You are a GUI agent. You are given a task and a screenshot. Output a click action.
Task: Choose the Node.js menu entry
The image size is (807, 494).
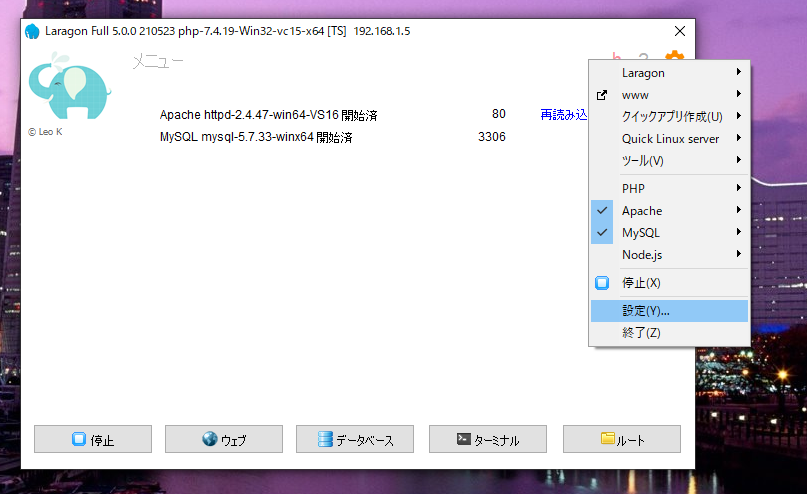tap(669, 255)
